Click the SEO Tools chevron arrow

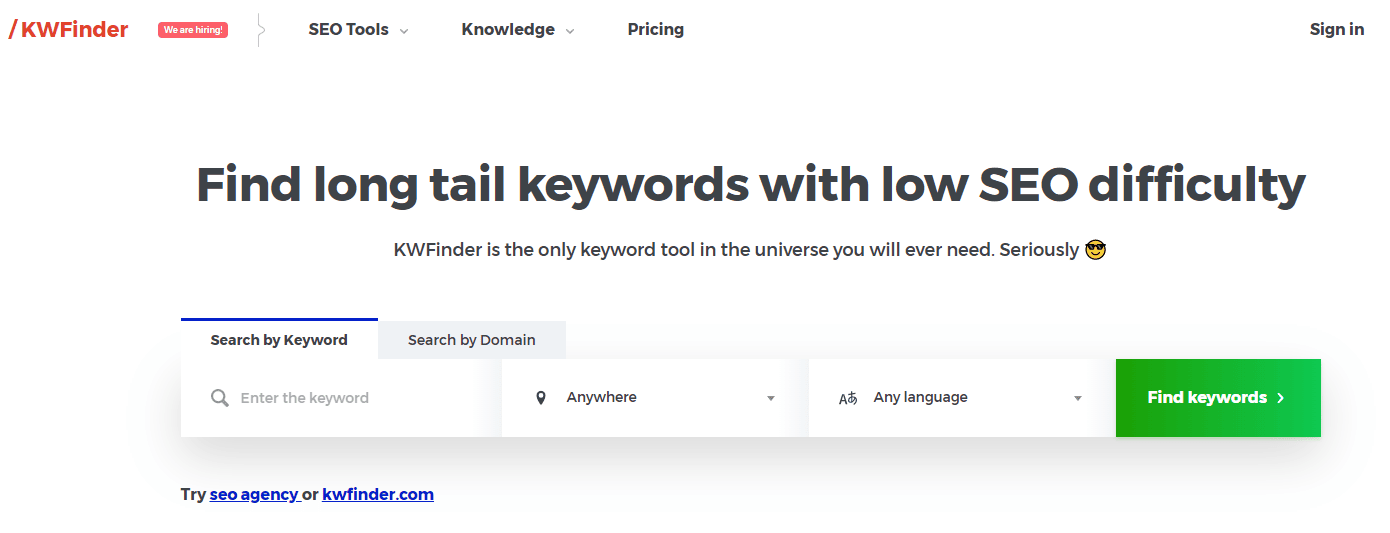pos(404,31)
